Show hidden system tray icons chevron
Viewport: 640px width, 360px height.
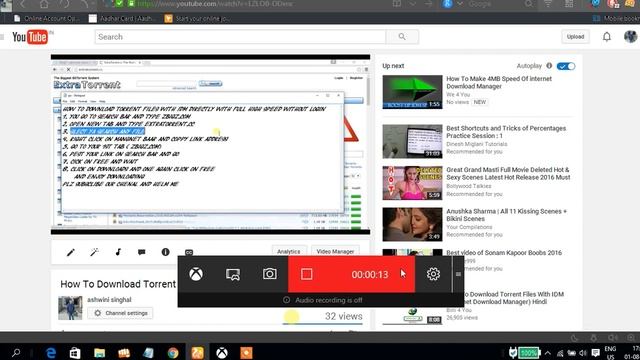[548, 353]
